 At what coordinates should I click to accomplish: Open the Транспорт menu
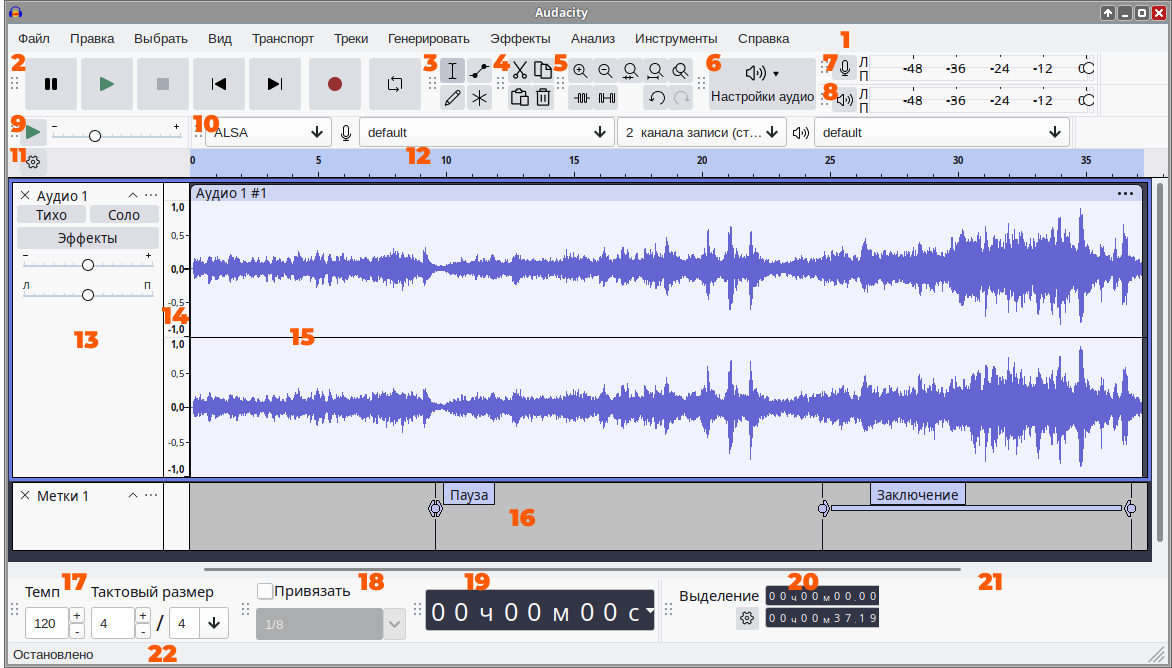[283, 39]
